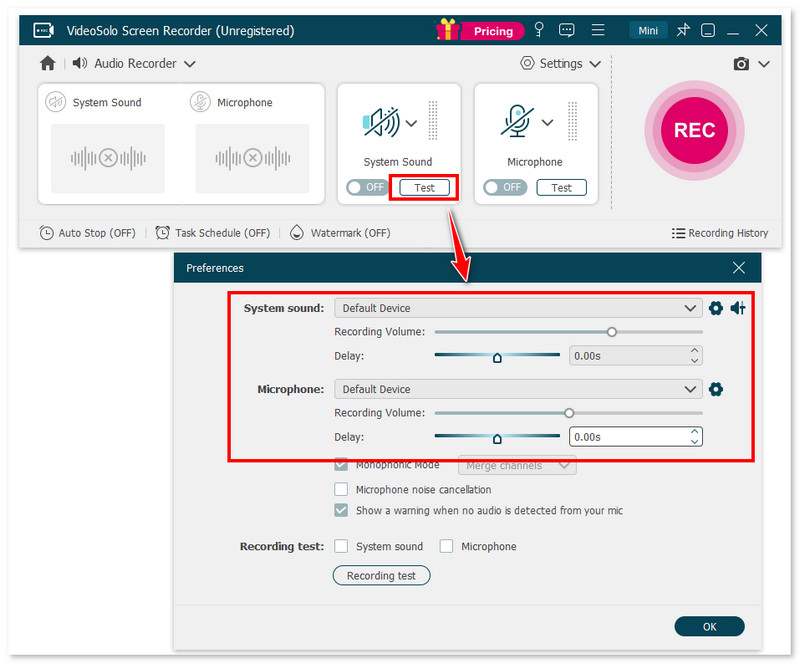Adjust Microphone Recording Volume slider
800x664 pixels.
(568, 413)
